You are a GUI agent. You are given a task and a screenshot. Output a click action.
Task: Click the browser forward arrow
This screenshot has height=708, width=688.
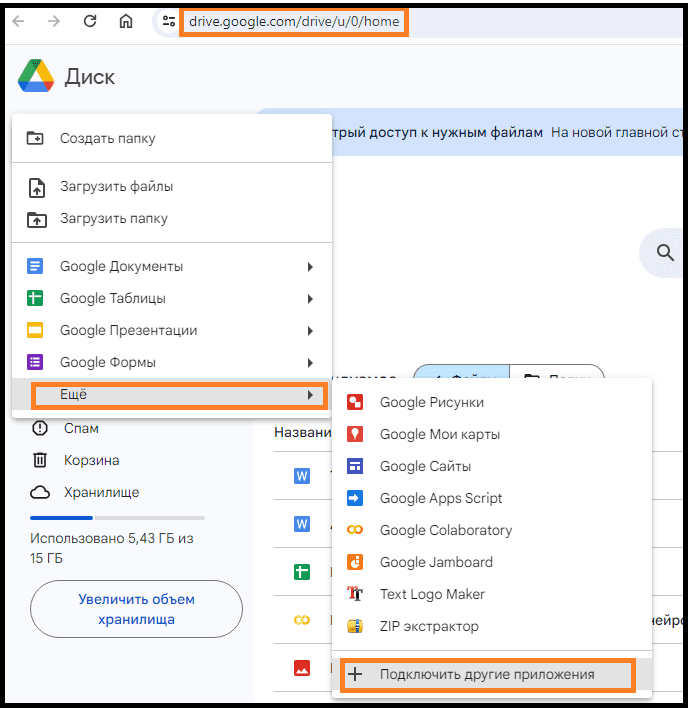54,21
